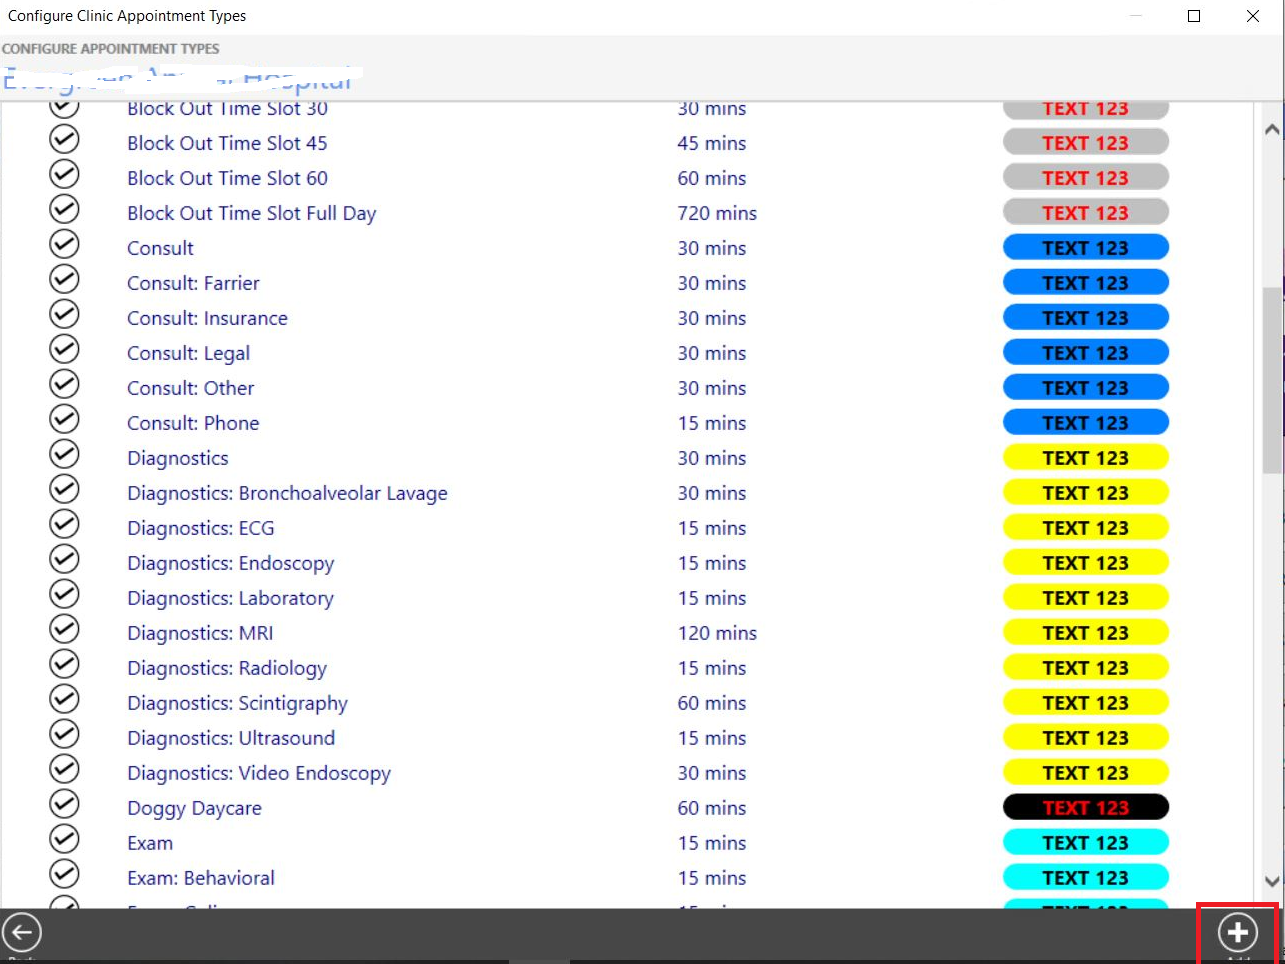This screenshot has height=964, width=1285.
Task: Open the Diagnostics: Bronchoalveolar Lavage entry
Action: click(x=288, y=493)
